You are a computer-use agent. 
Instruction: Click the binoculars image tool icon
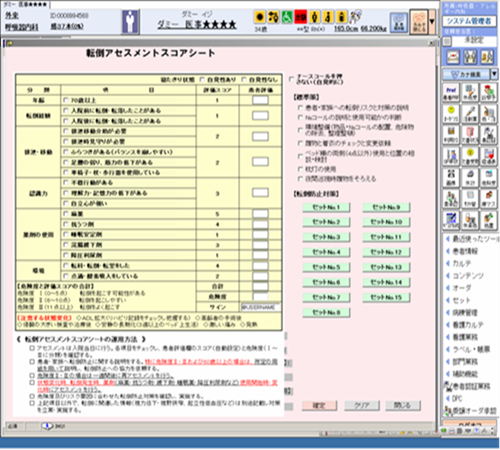click(451, 177)
